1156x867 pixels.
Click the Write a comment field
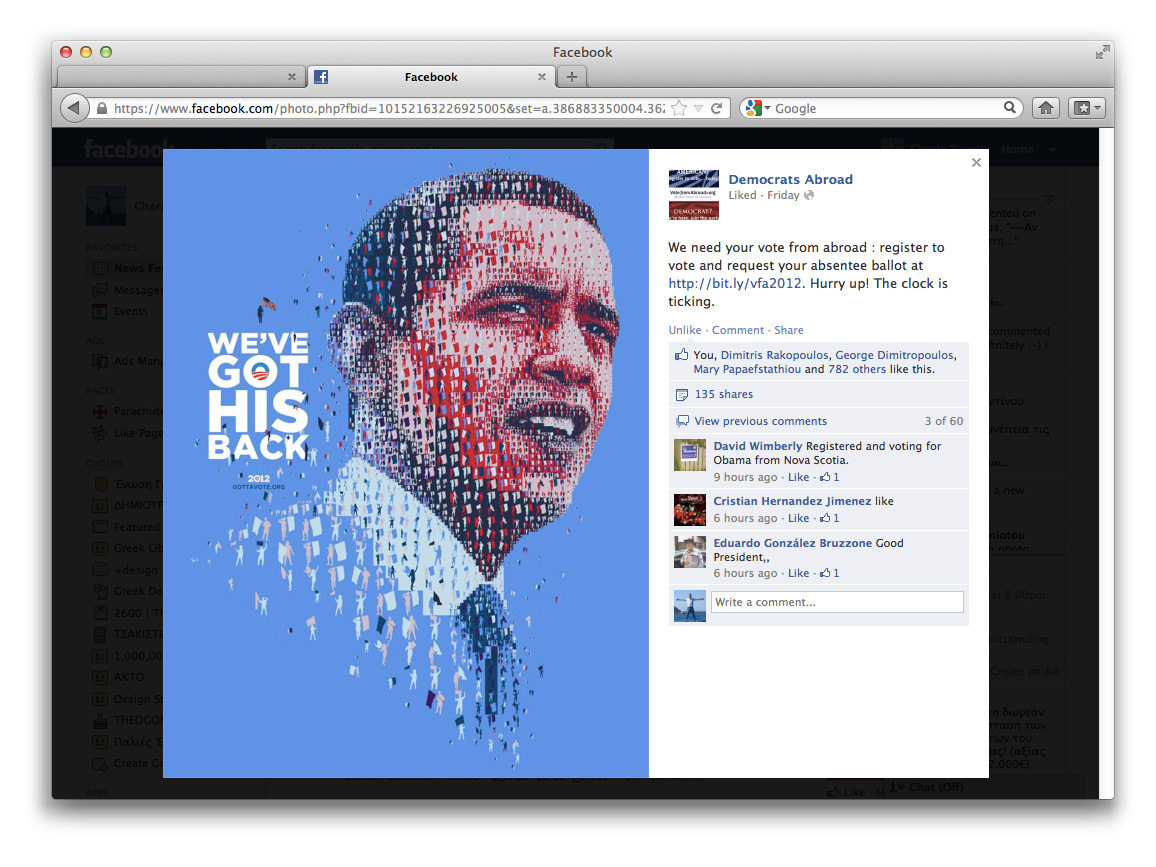pyautogui.click(x=837, y=602)
